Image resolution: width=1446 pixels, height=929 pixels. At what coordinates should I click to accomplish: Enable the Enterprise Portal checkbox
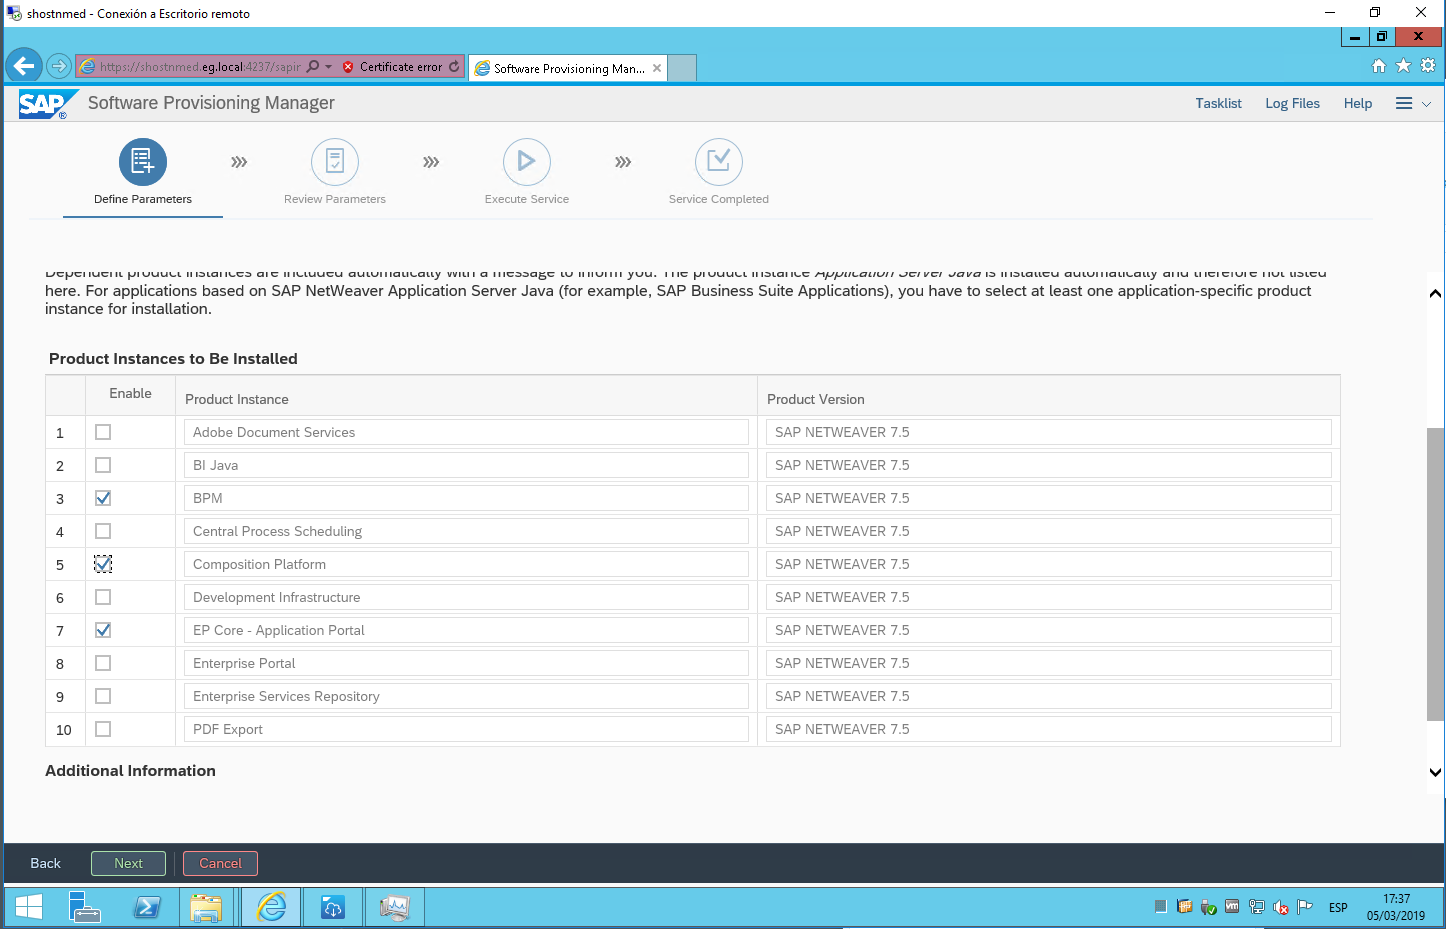tap(103, 663)
